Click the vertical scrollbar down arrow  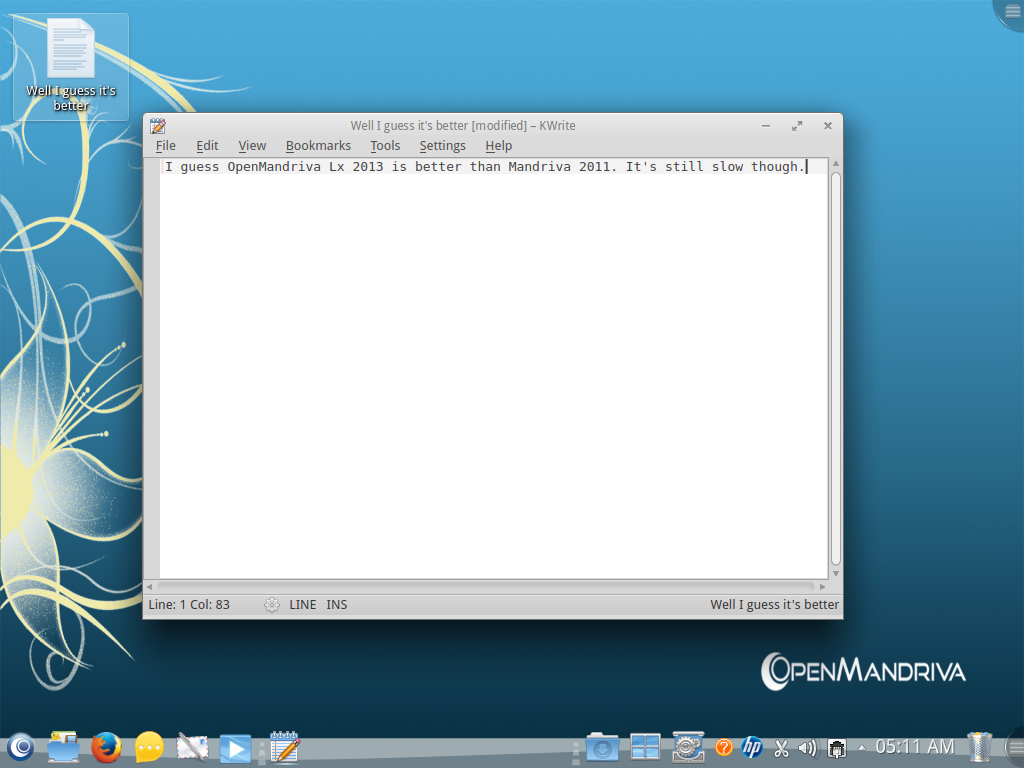coord(836,573)
